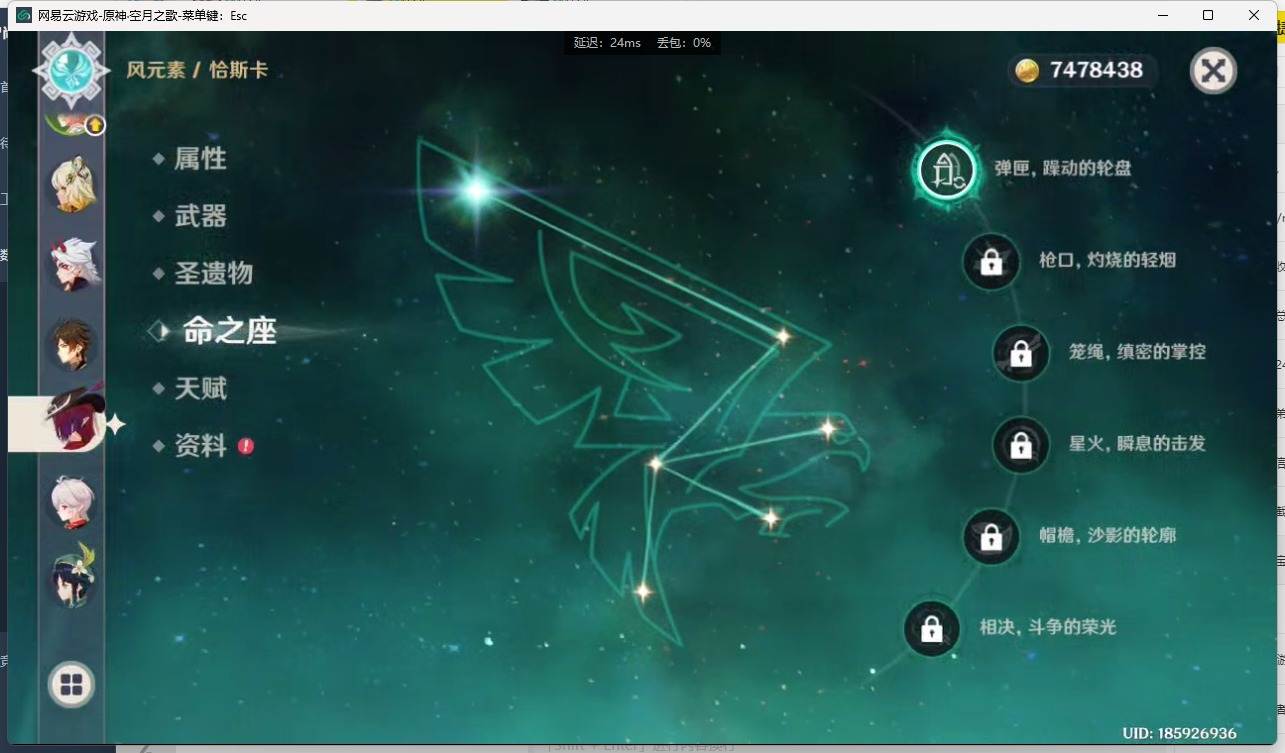
Task: Close the character screen with the X button
Action: pos(1213,71)
